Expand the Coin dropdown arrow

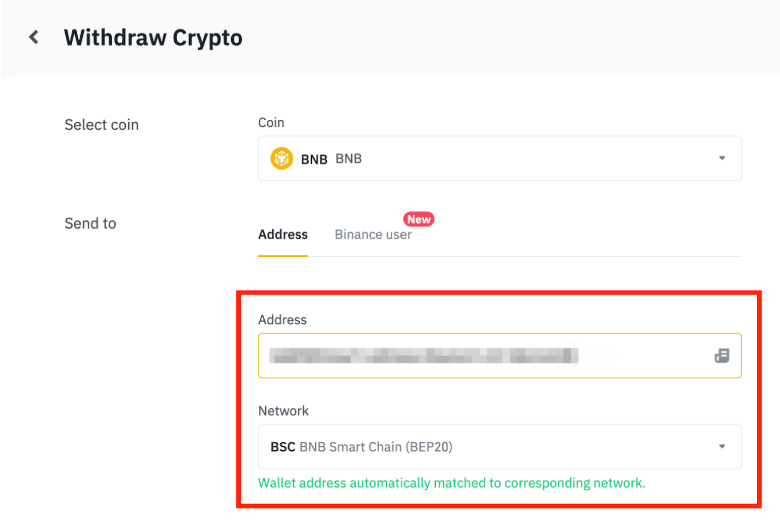(x=721, y=158)
